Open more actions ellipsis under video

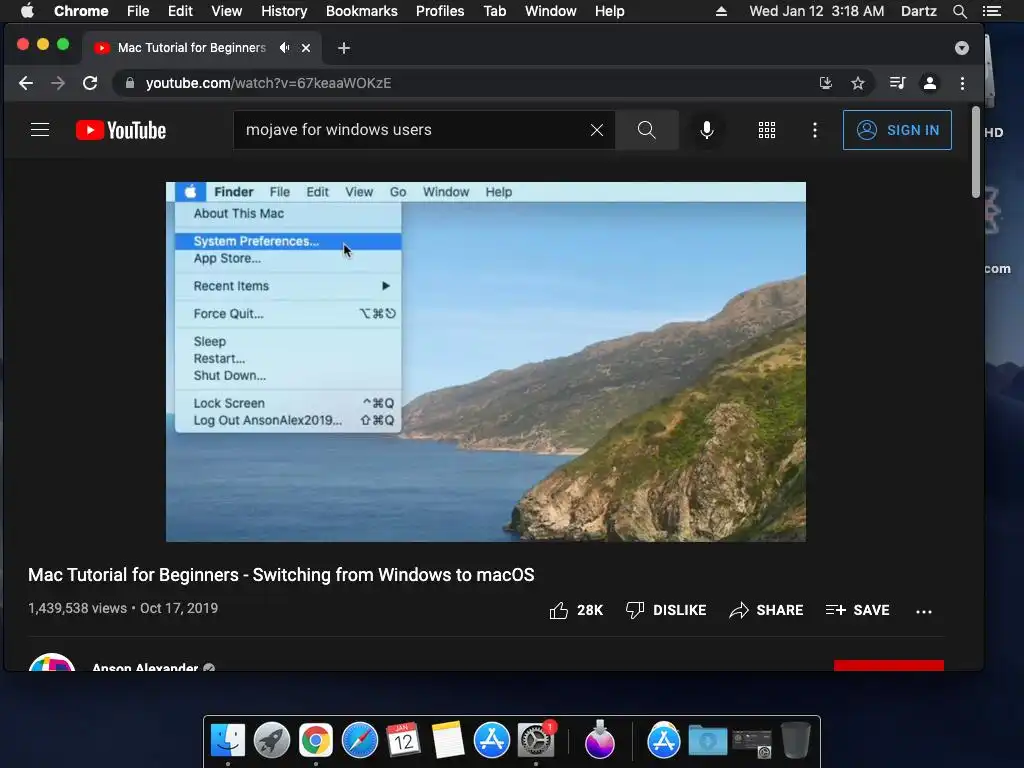coord(923,611)
